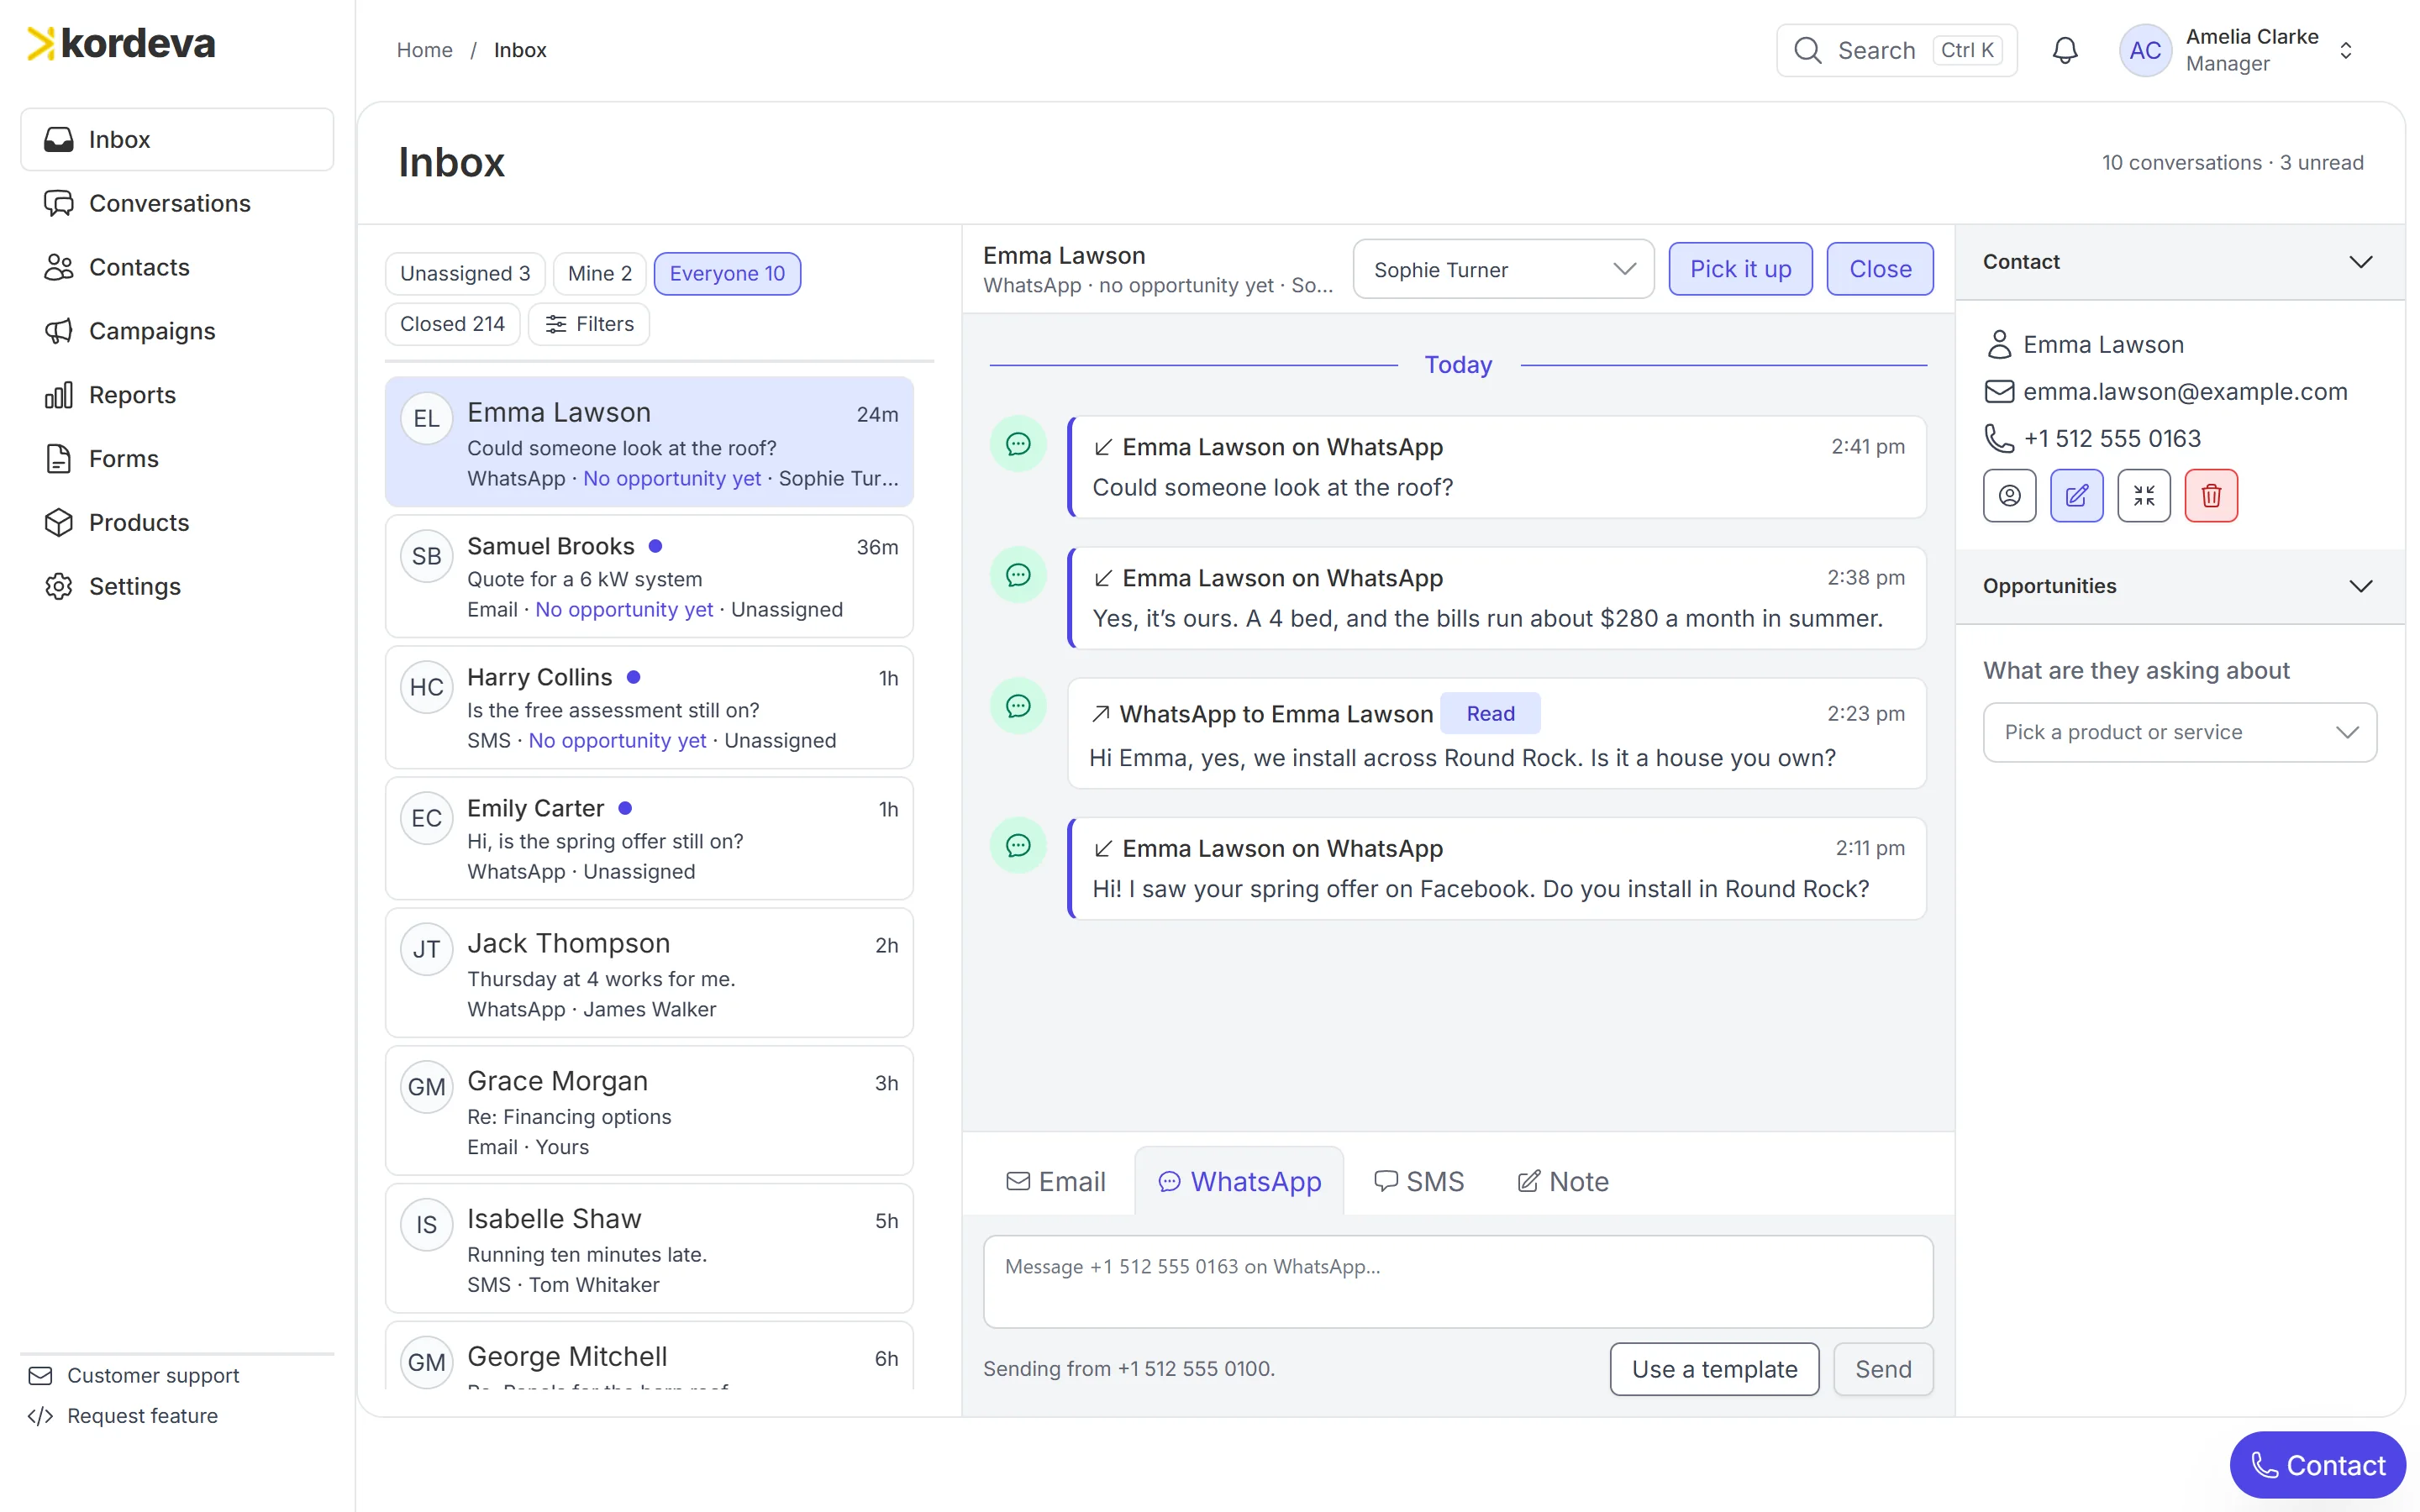Click the AC user avatar
2420x1512 pixels.
coord(2144,50)
